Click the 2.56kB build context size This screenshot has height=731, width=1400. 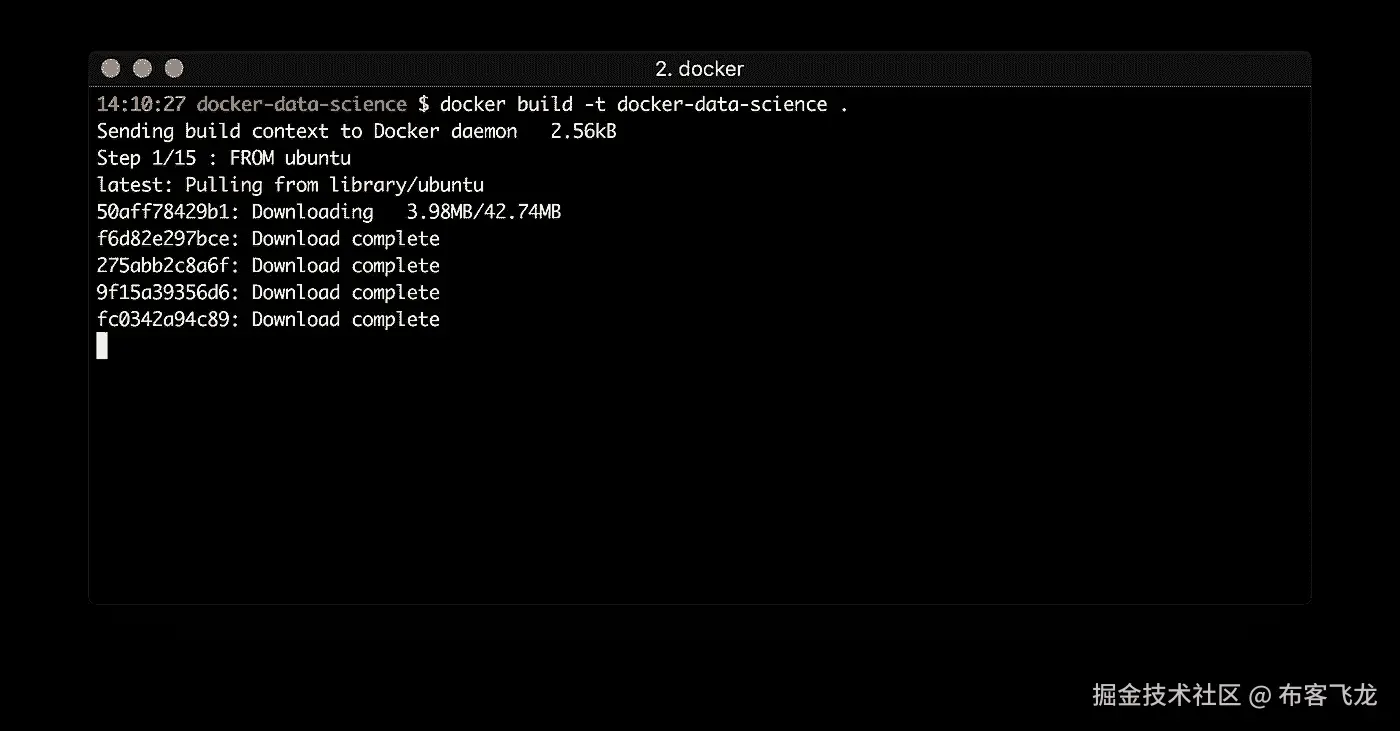click(583, 131)
